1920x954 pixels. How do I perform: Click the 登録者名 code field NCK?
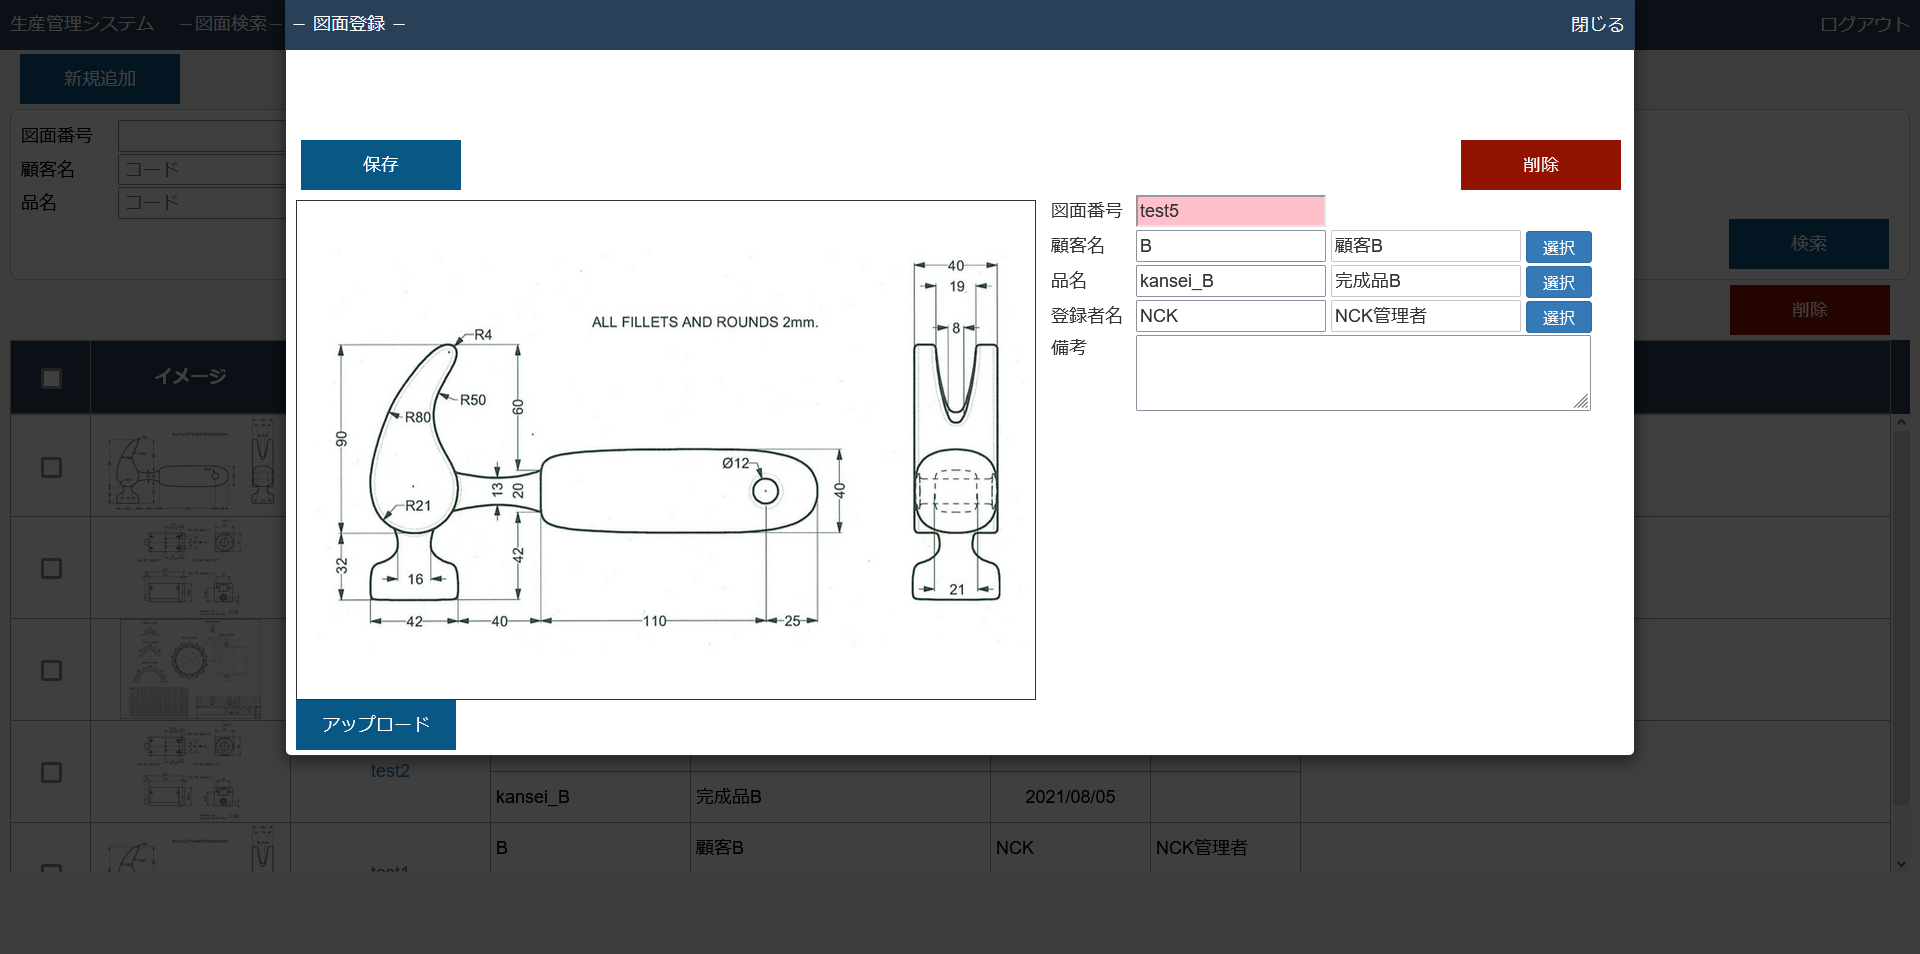coord(1230,316)
